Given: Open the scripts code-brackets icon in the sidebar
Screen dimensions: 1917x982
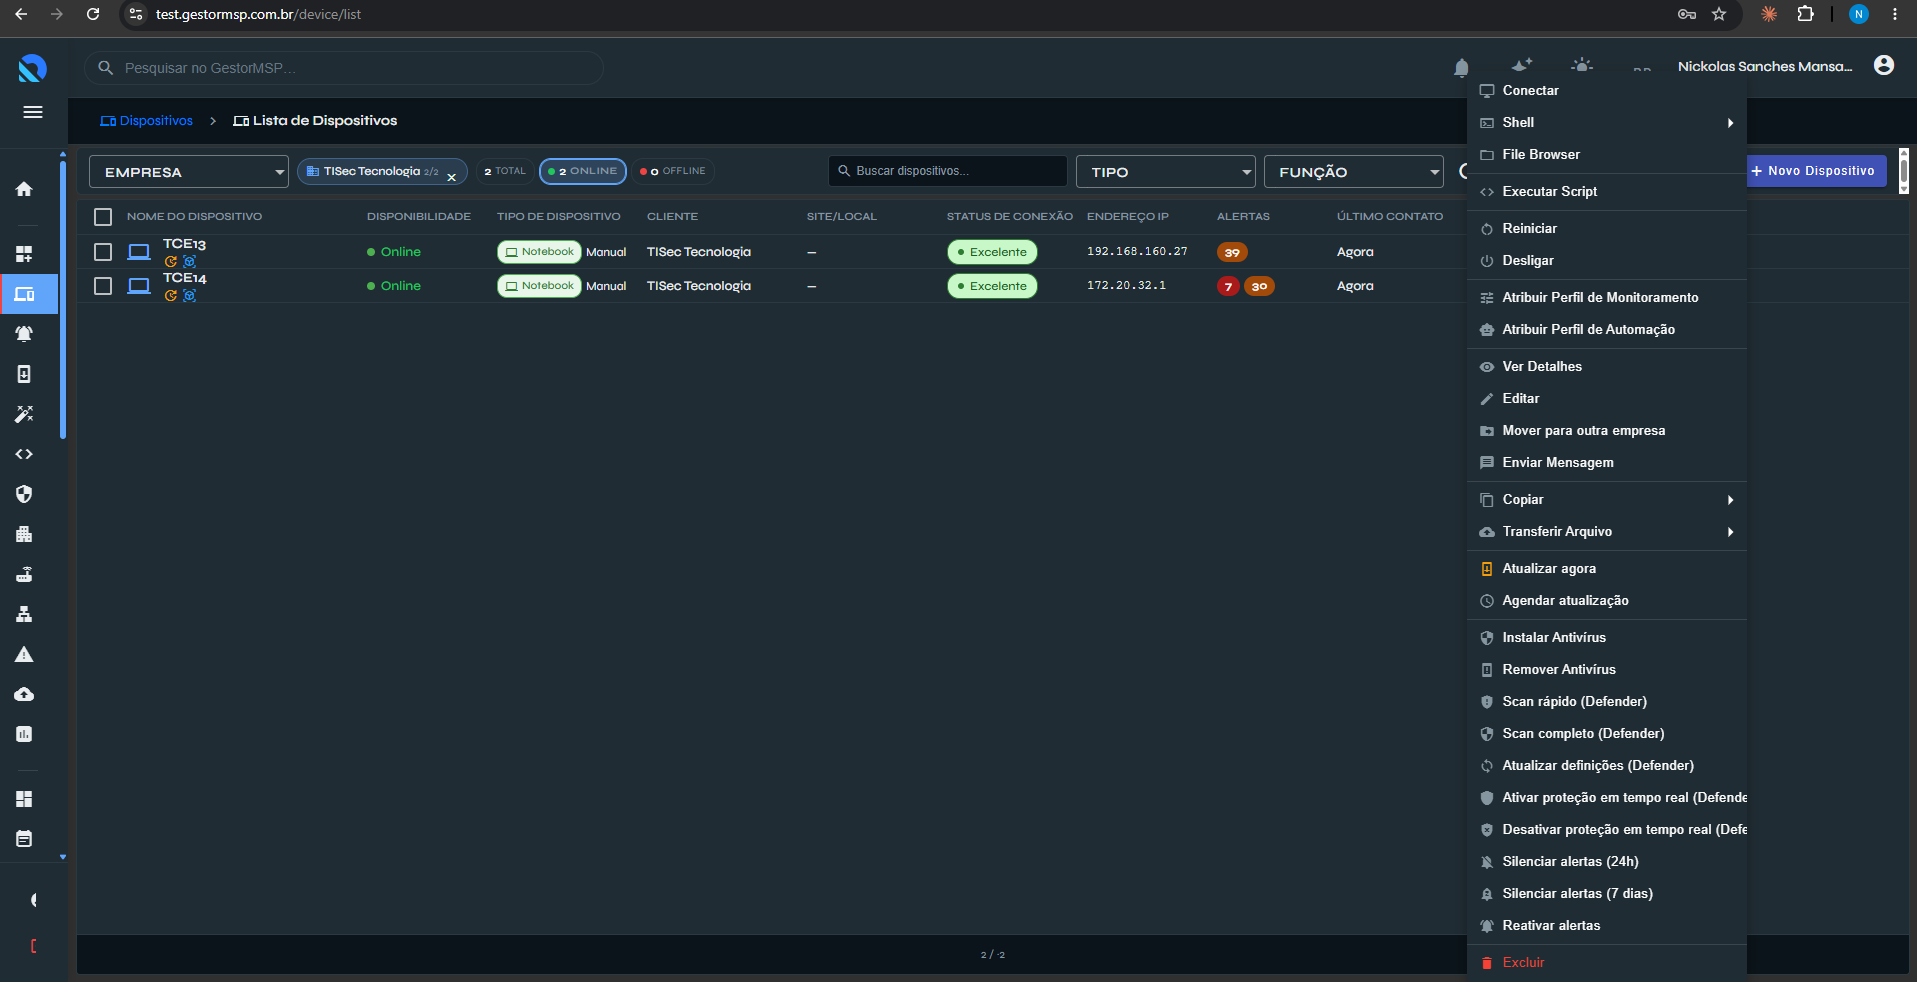Looking at the screenshot, I should pos(24,454).
